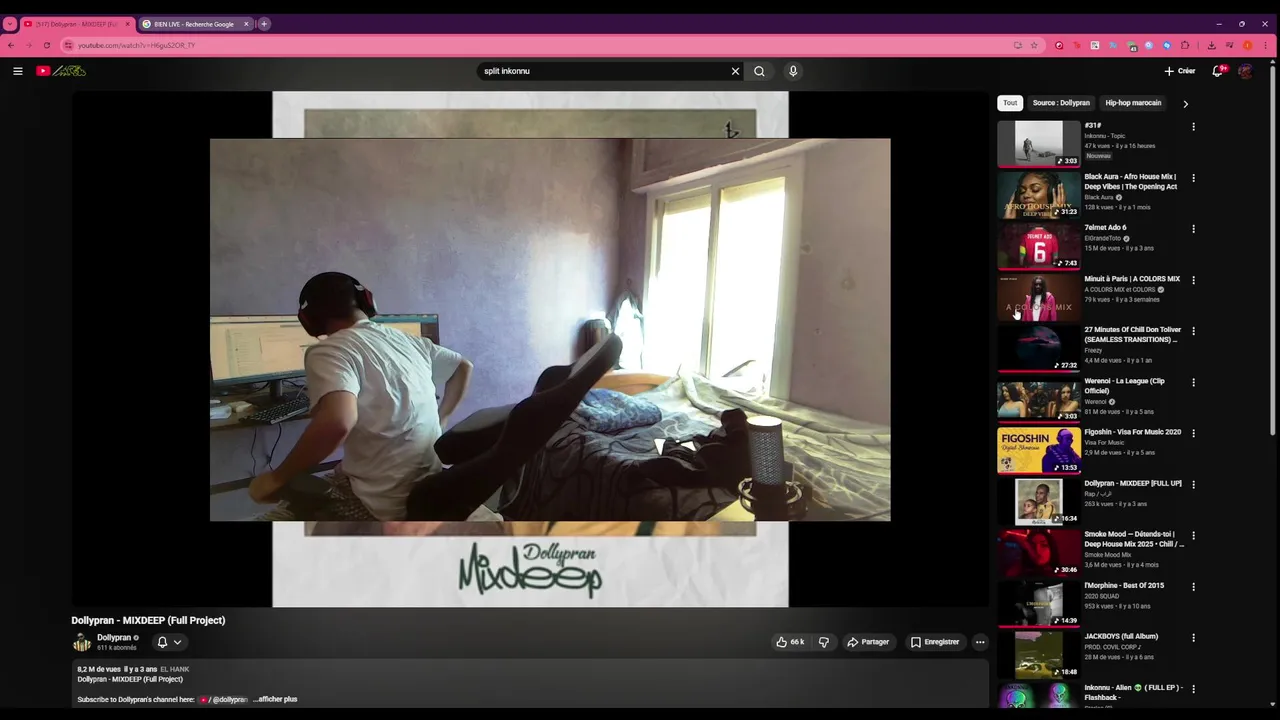This screenshot has height=720, width=1280.
Task: Select Hip-hop marocain chip
Action: (1133, 103)
